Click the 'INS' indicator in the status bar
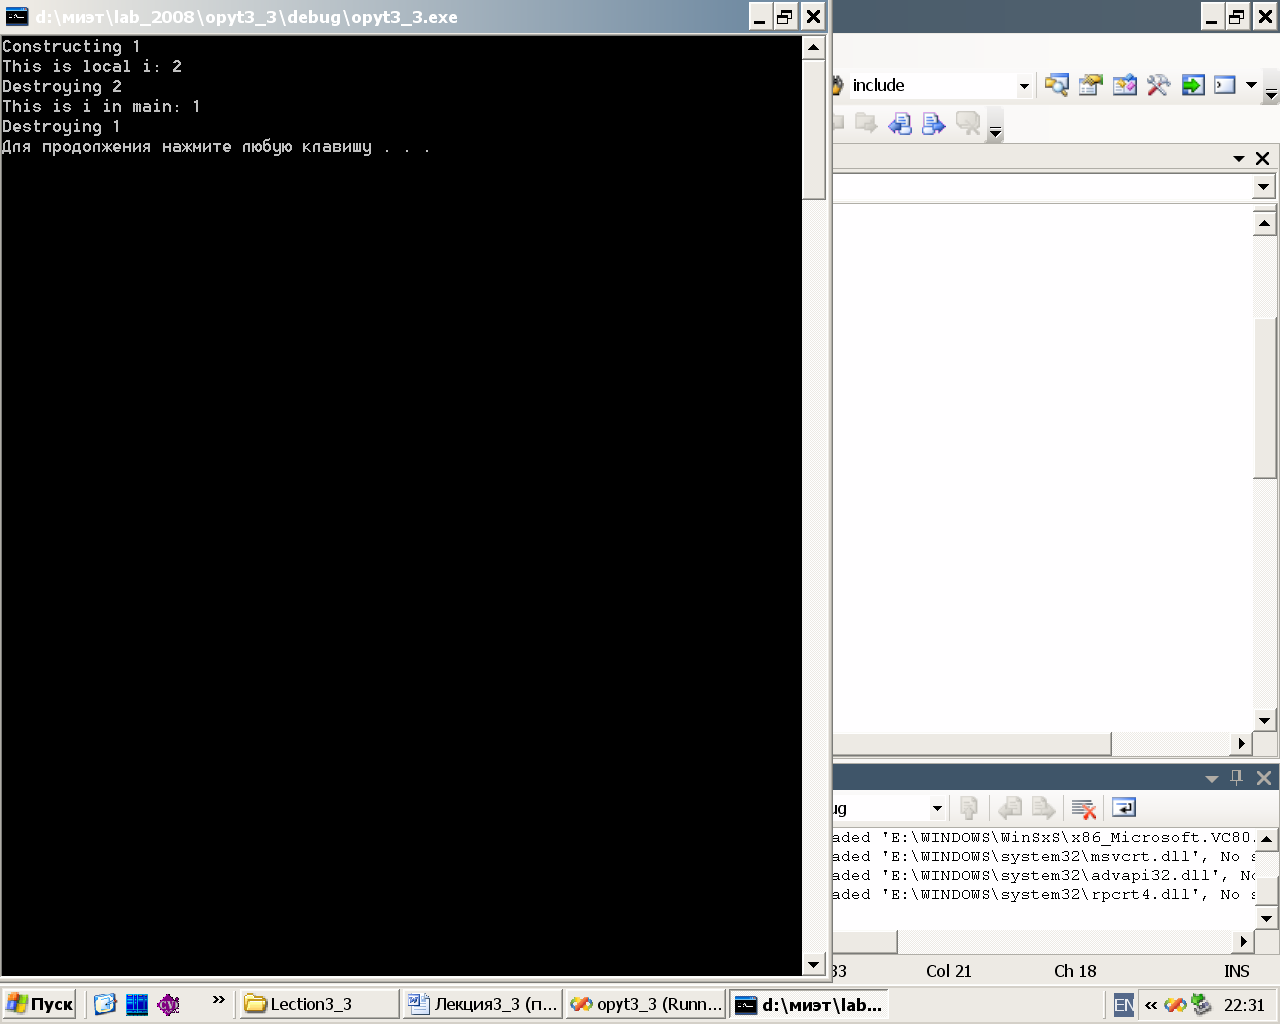This screenshot has width=1280, height=1024. click(1237, 971)
